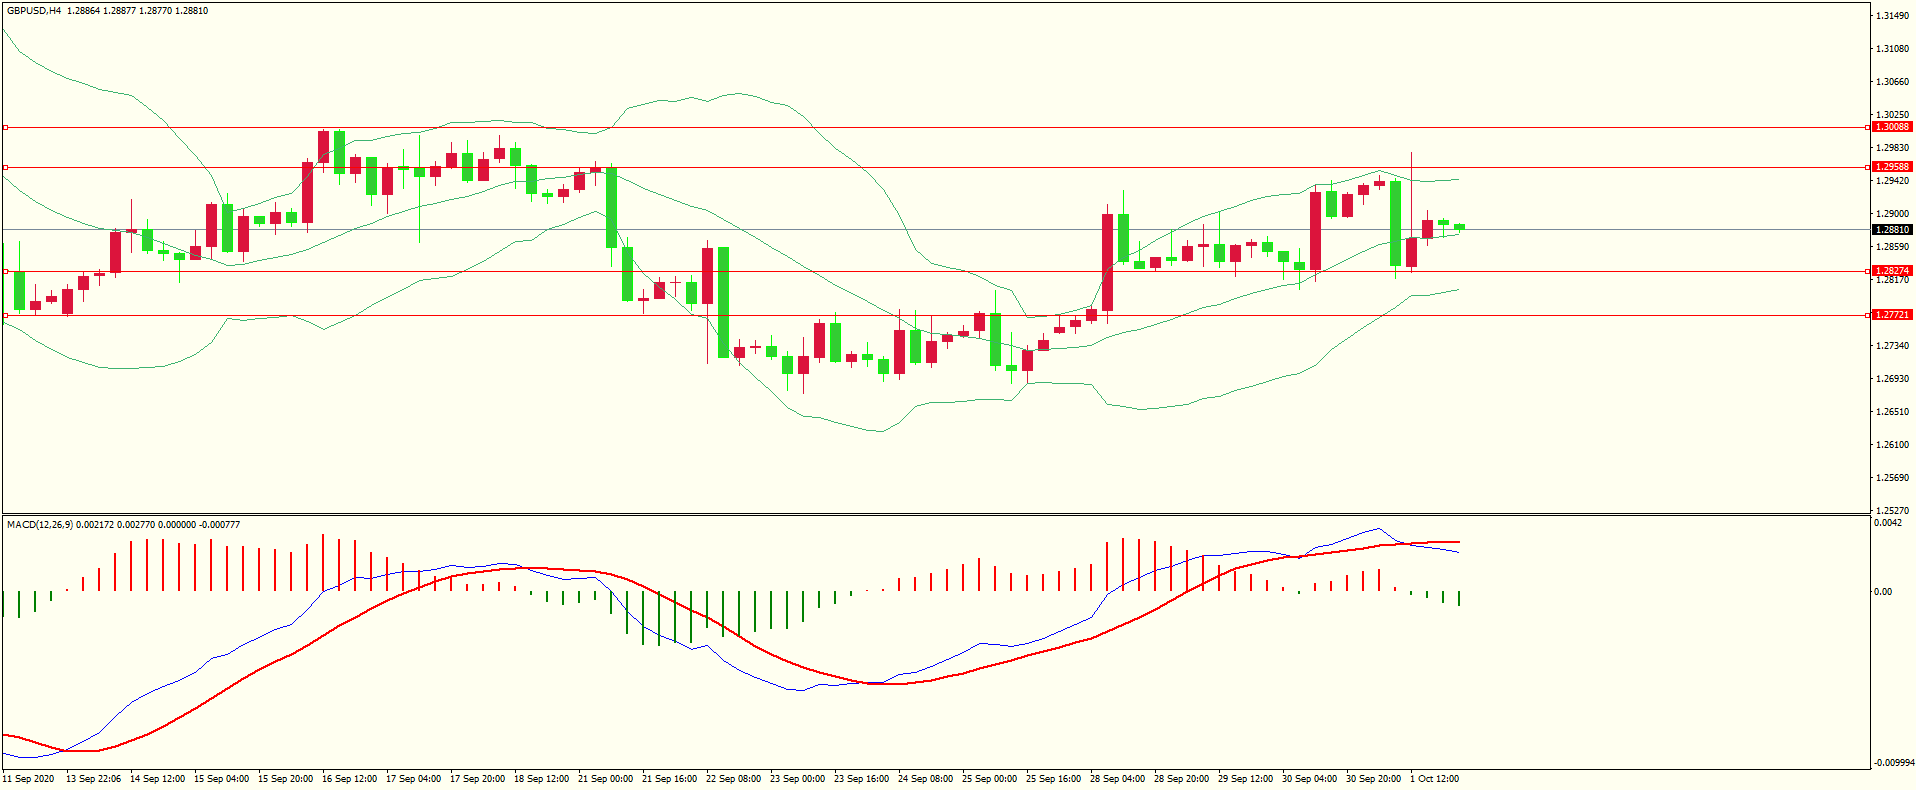This screenshot has height=790, width=1916.
Task: Click the black 1.28810 current price label
Action: (1891, 230)
